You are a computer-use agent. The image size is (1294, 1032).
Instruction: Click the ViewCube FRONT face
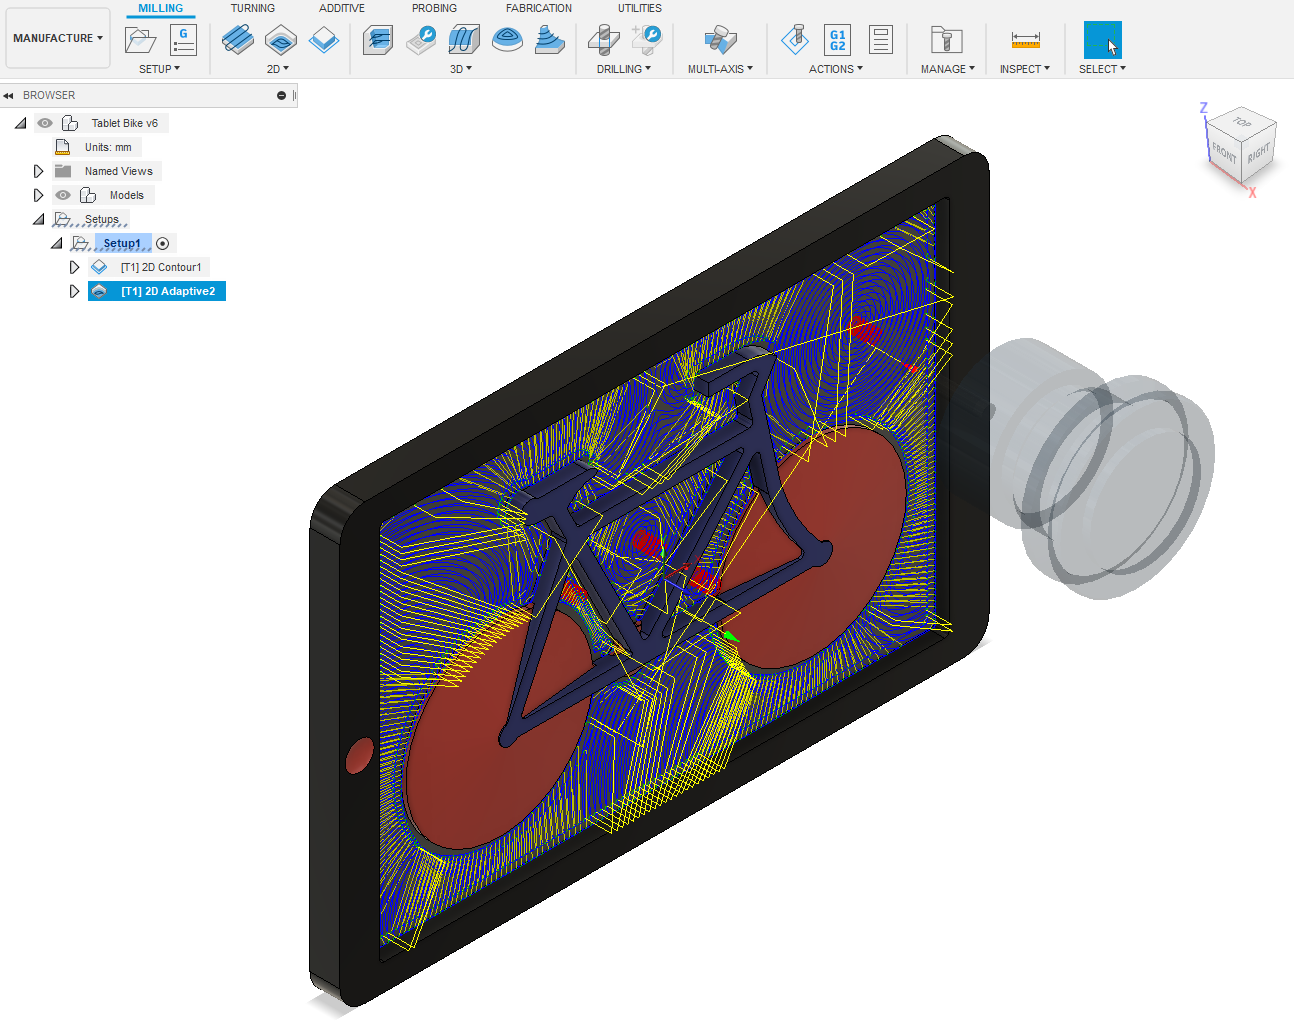pyautogui.click(x=1224, y=153)
